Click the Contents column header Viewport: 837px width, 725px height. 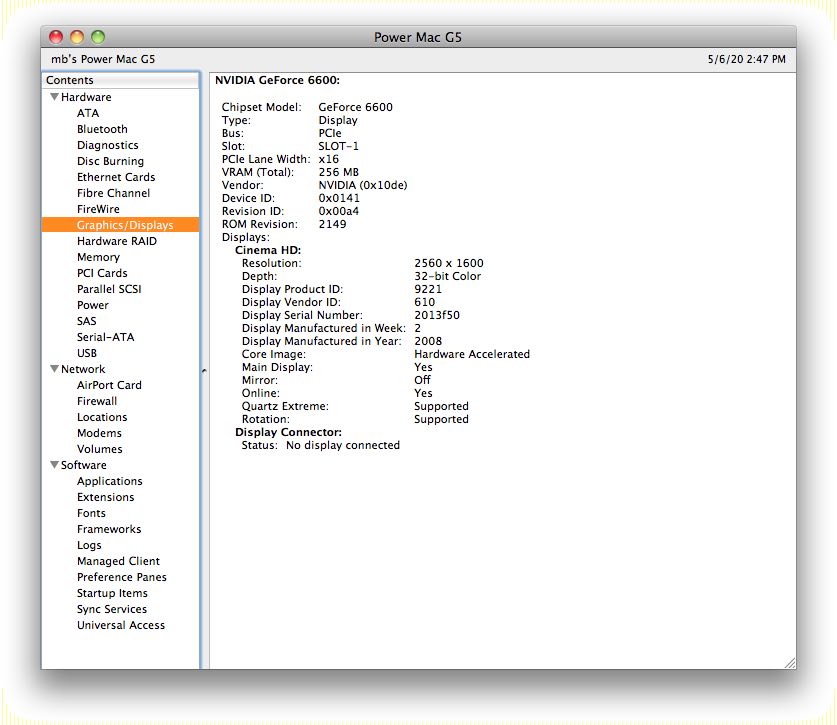(x=121, y=80)
